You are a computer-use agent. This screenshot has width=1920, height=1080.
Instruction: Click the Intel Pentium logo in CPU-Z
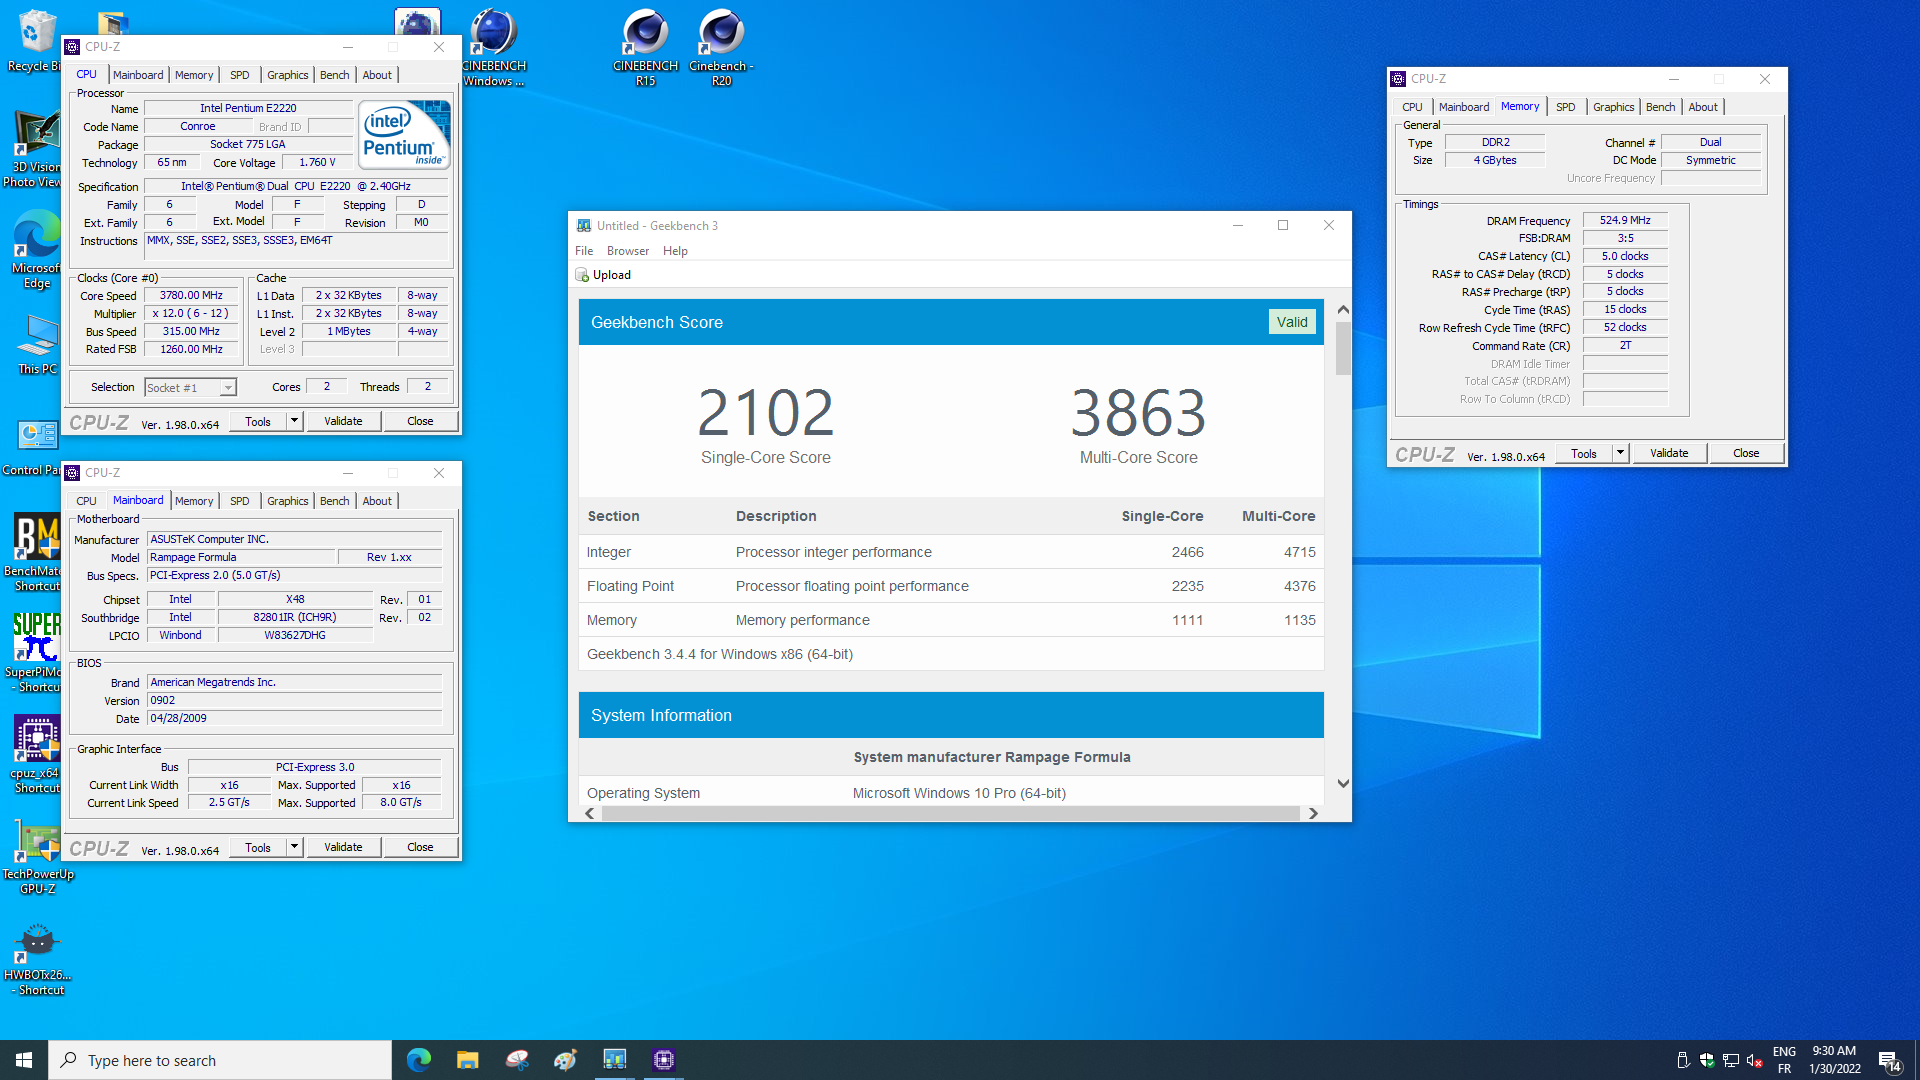coord(404,134)
